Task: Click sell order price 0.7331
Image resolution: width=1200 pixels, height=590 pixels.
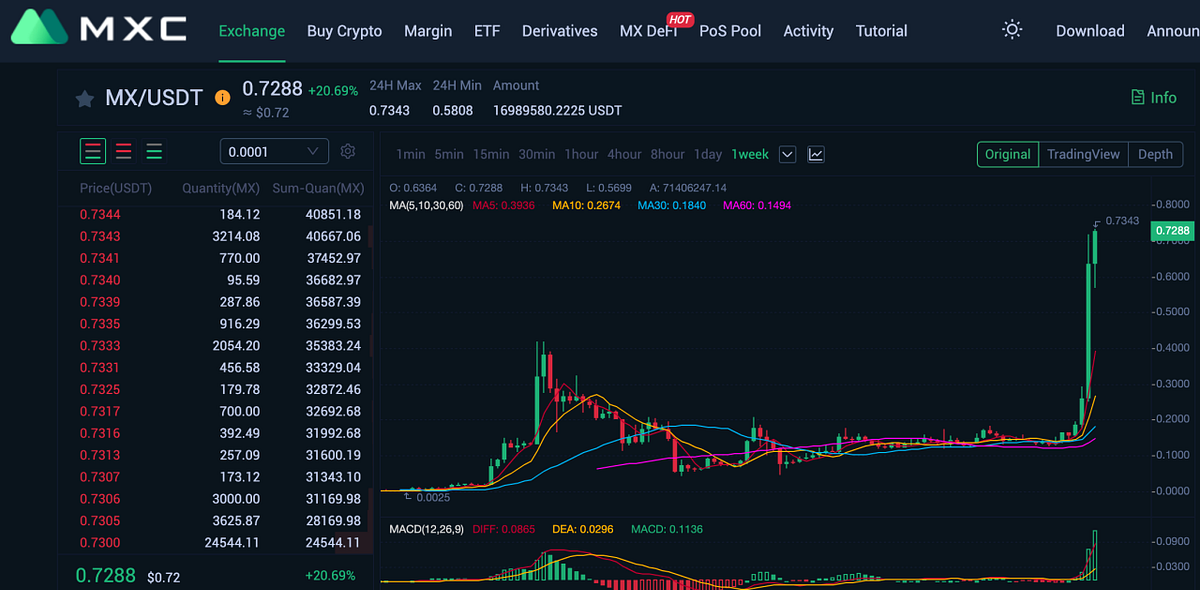Action: [x=100, y=368]
